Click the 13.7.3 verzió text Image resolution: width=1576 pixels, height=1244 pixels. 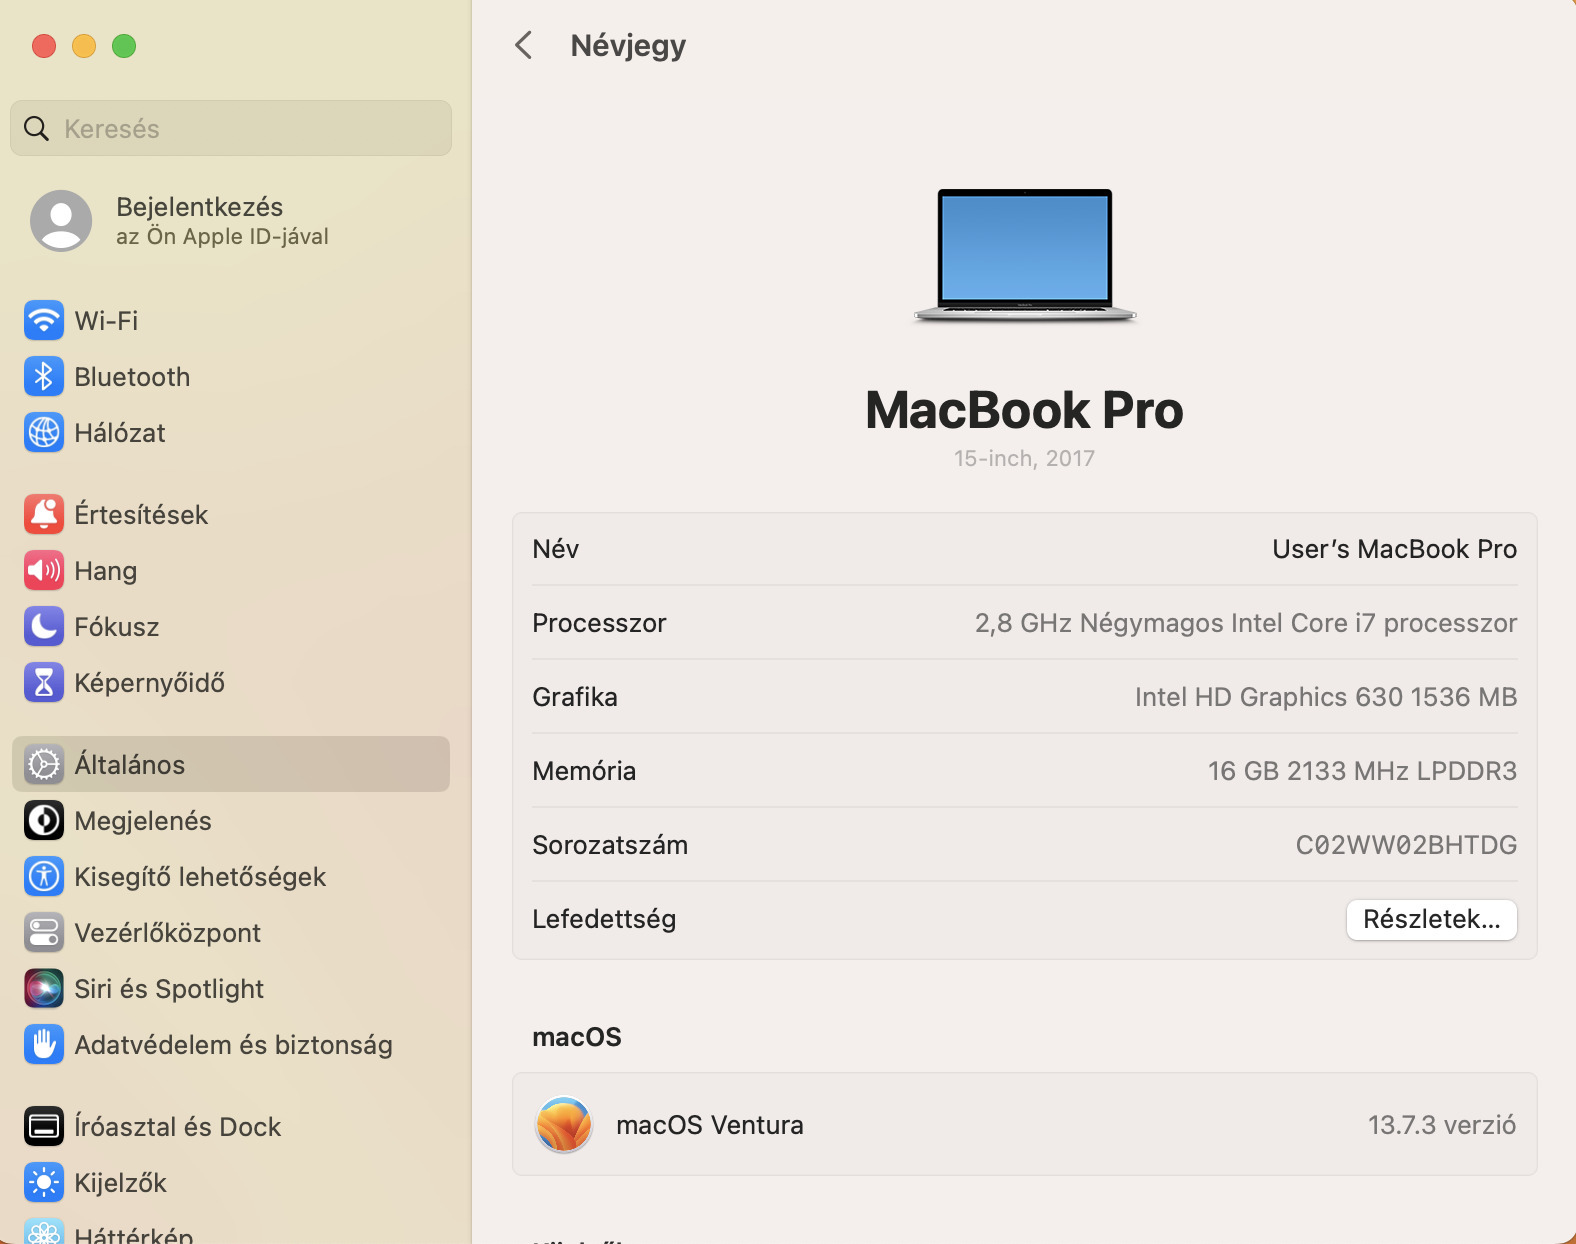click(x=1442, y=1125)
